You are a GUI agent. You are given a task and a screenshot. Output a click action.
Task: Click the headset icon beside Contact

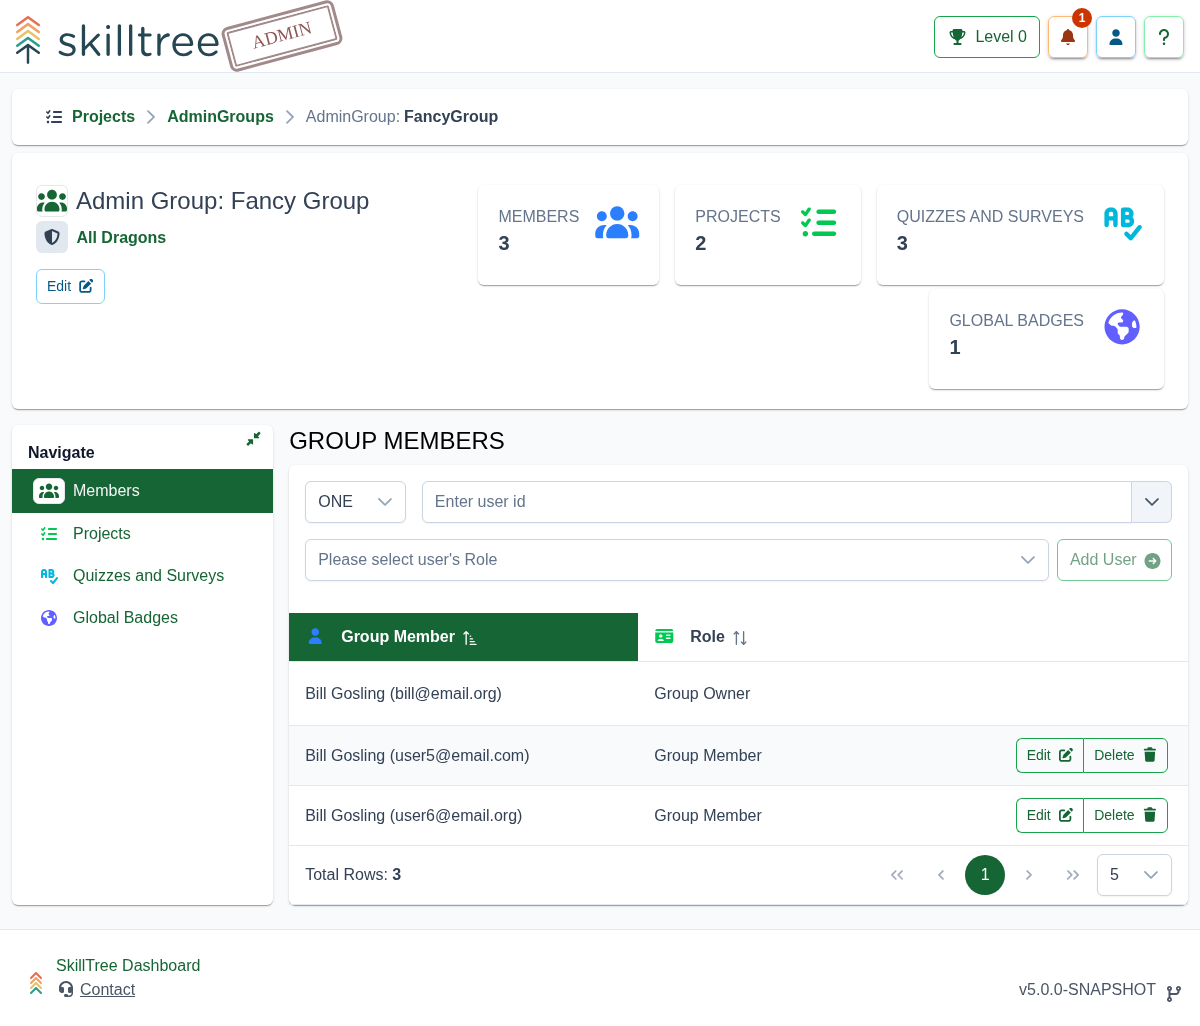point(66,989)
